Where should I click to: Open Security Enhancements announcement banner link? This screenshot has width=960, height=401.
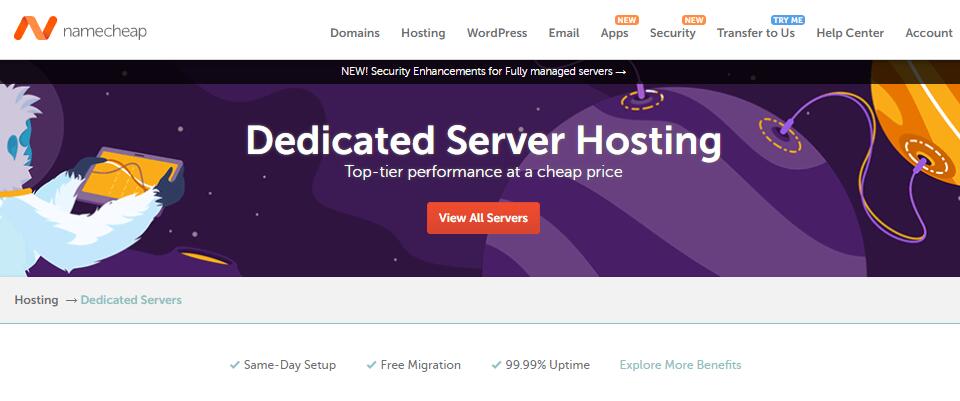(x=484, y=72)
